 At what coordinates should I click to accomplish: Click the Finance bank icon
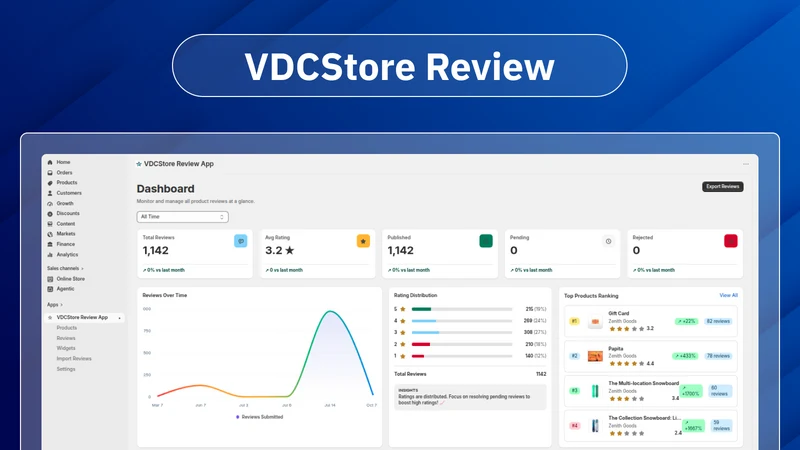pos(50,244)
